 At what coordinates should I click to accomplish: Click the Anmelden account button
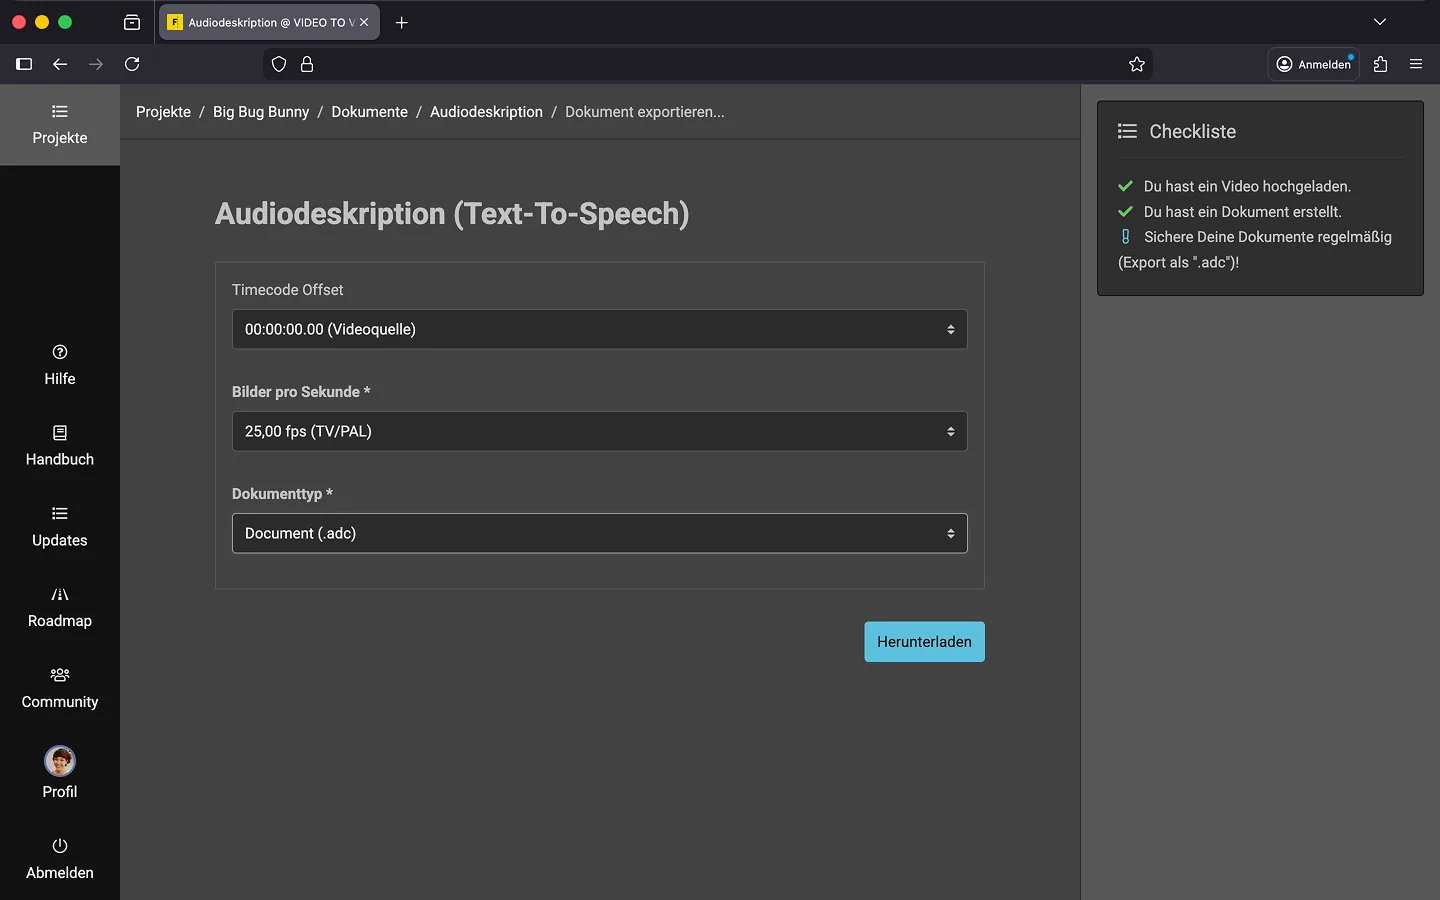pyautogui.click(x=1313, y=64)
